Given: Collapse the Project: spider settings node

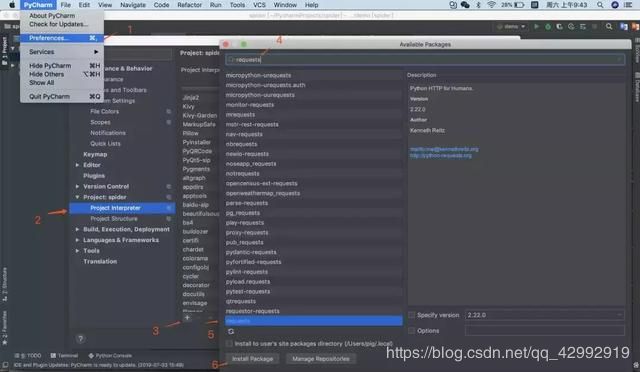Looking at the screenshot, I should tap(77, 197).
